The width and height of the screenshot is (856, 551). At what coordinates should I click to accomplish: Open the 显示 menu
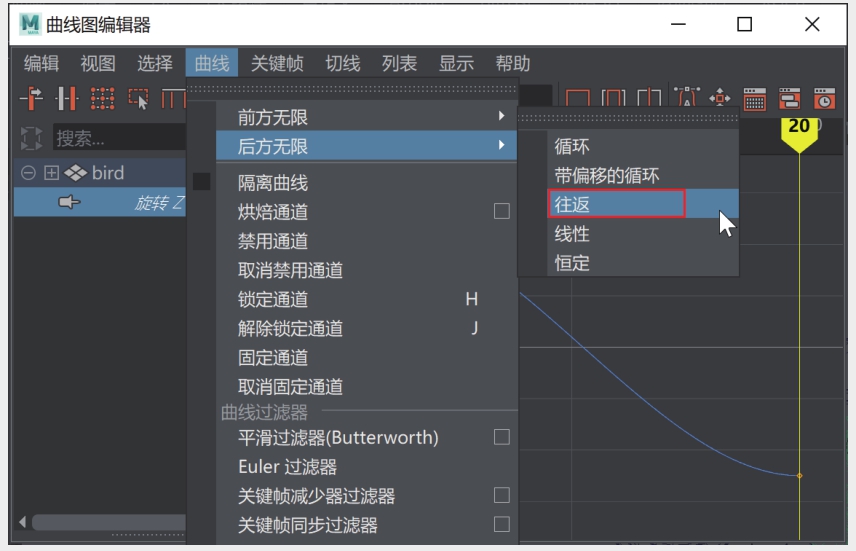456,63
